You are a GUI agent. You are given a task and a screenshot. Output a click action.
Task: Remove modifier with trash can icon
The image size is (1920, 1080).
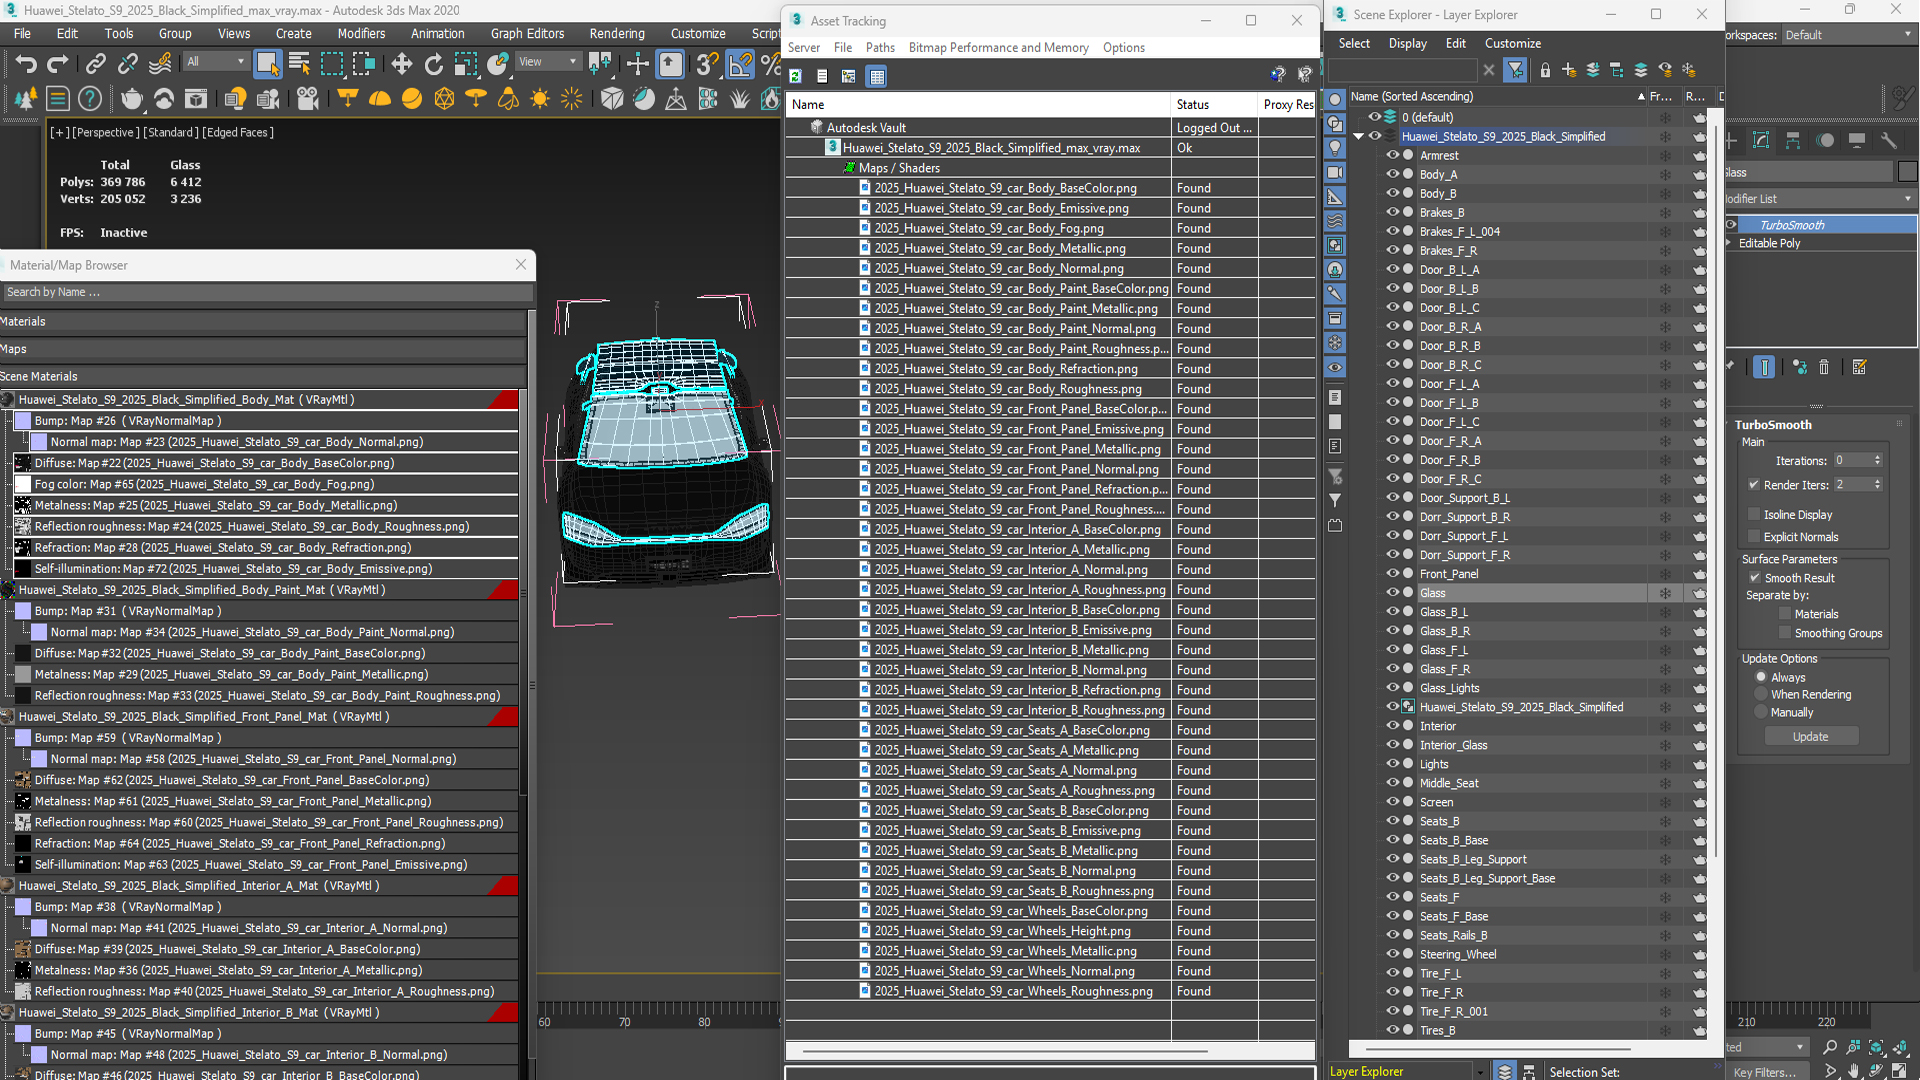click(x=1824, y=367)
